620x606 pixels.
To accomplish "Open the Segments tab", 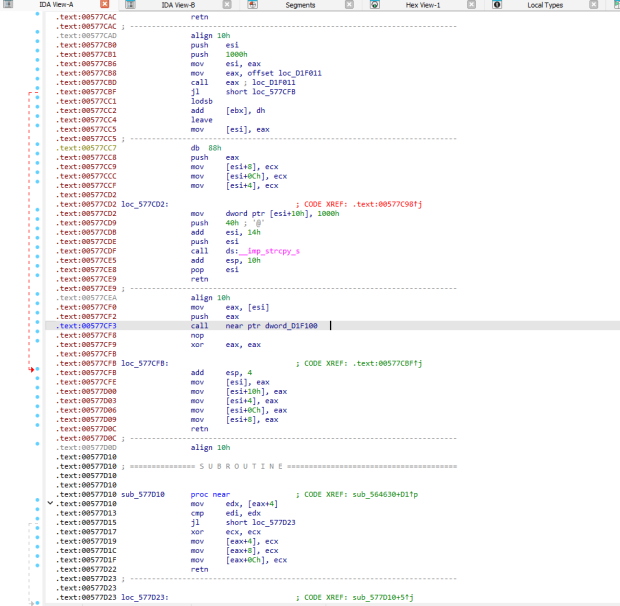I will pos(300,5).
